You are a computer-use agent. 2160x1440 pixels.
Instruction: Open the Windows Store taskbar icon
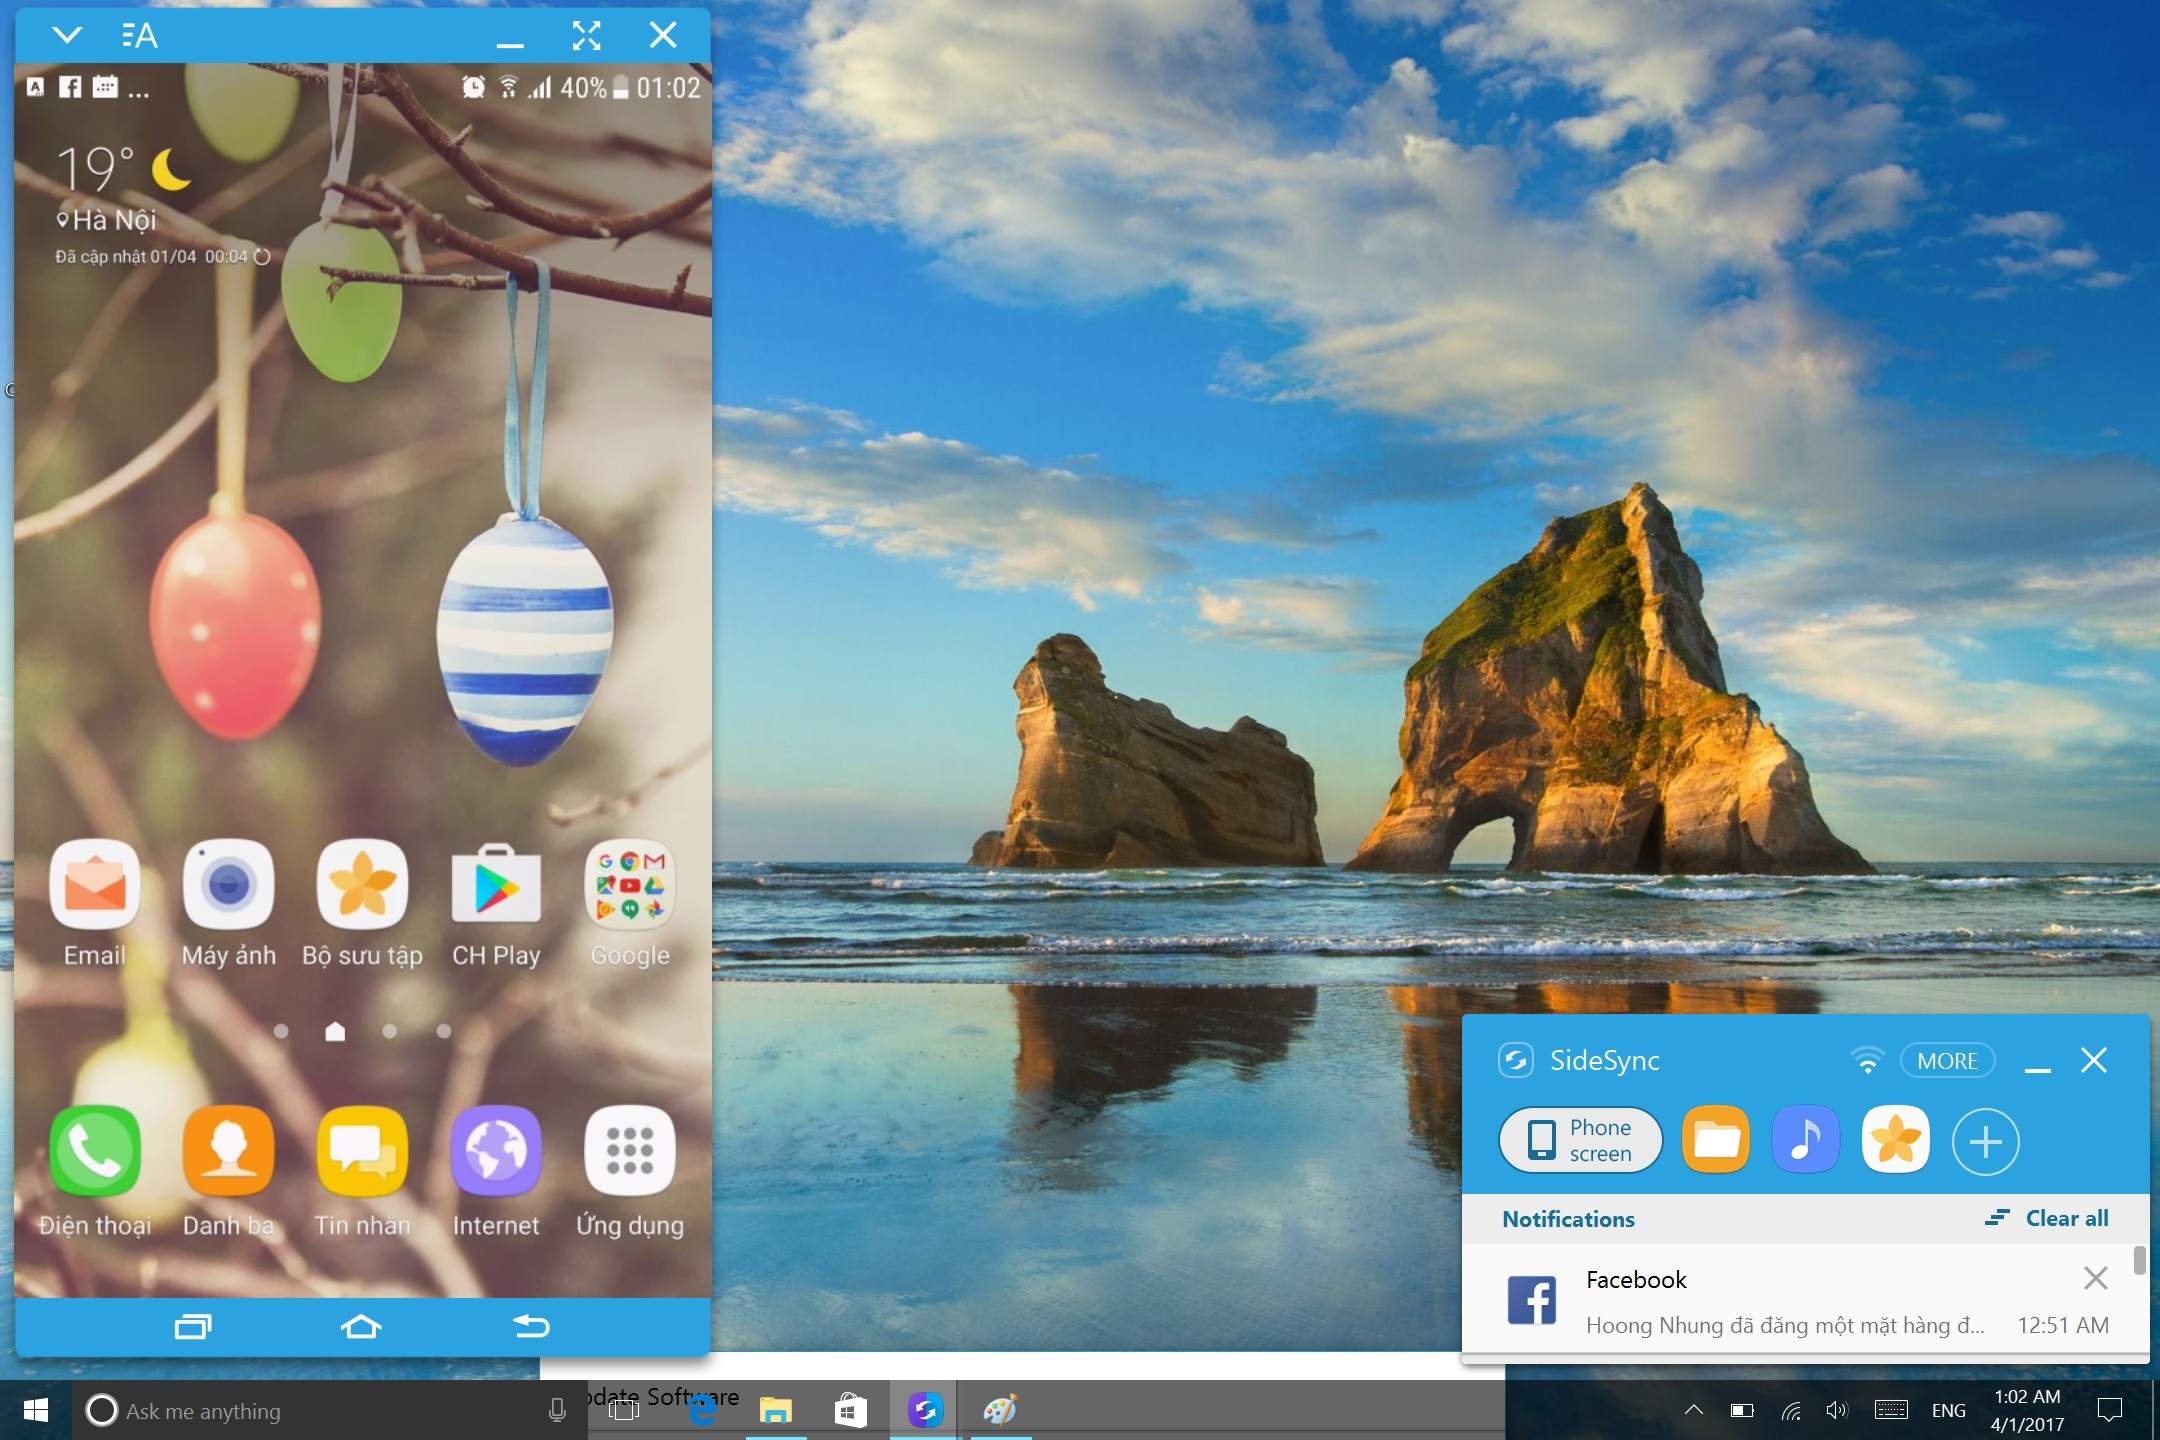850,1410
